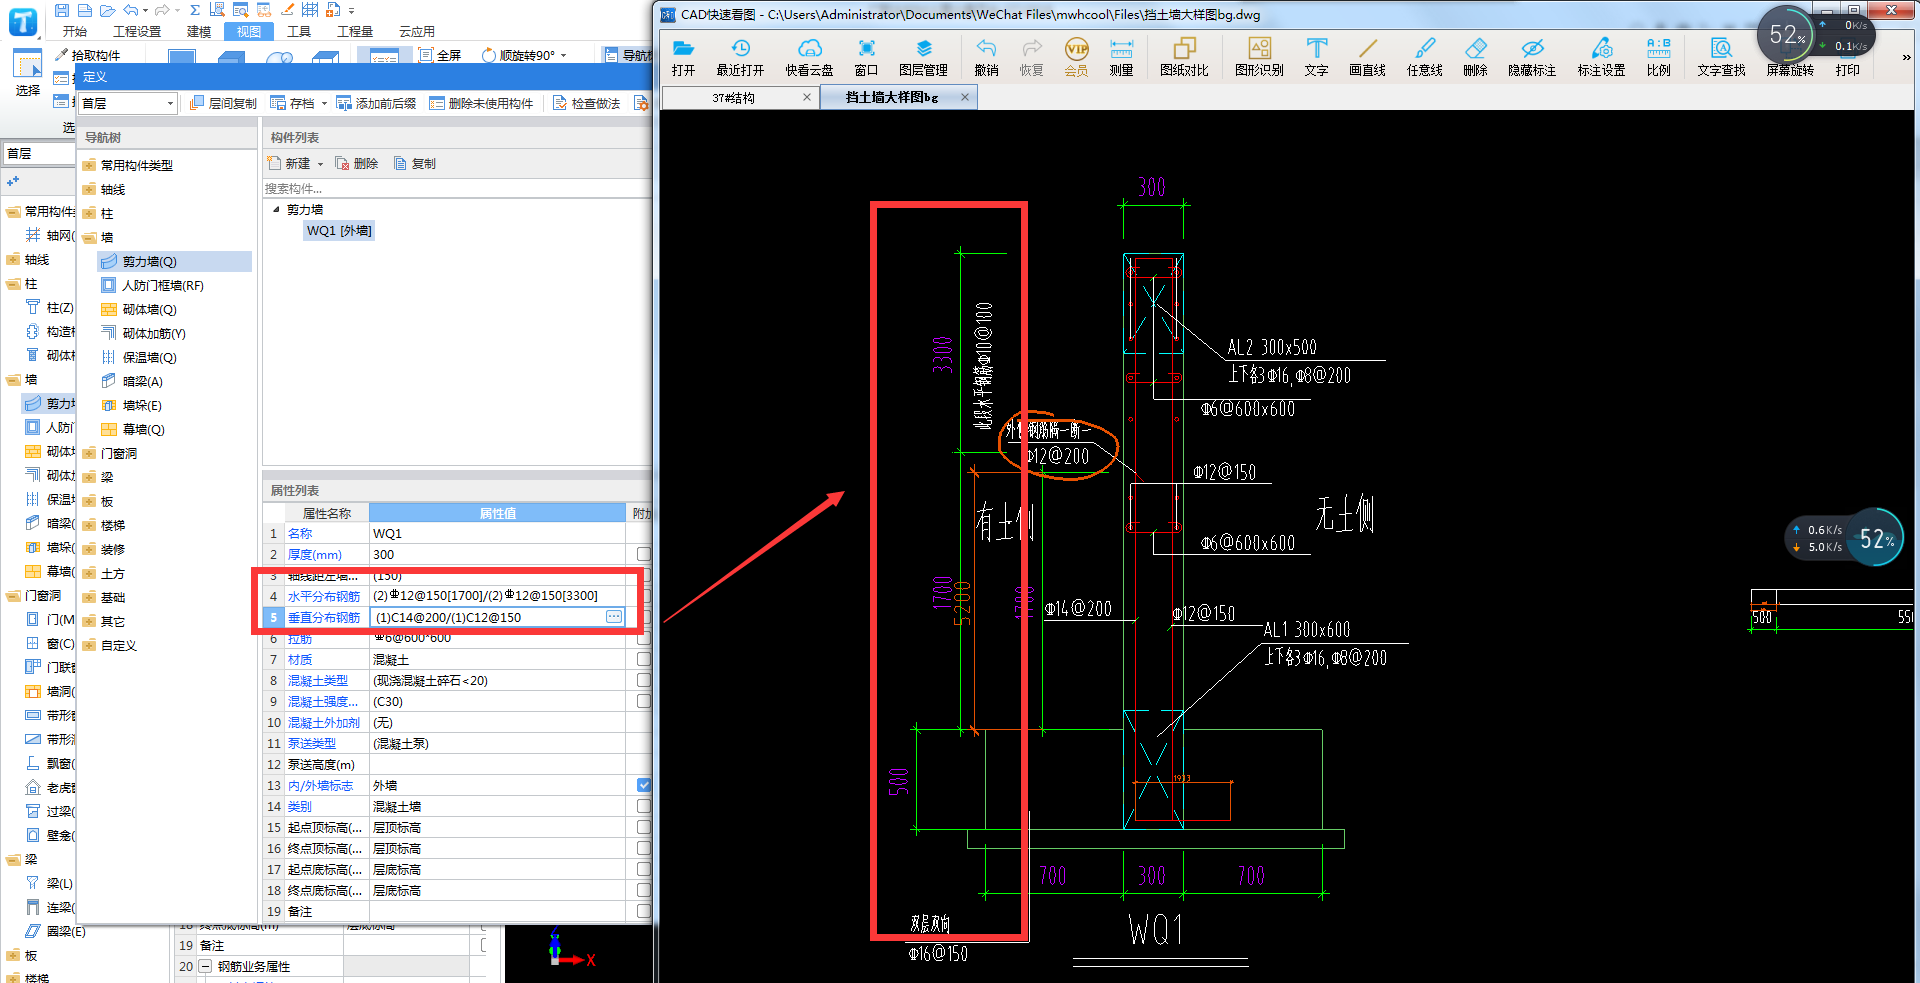This screenshot has width=1920, height=983.
Task: Toggle 隐藏标注 hide annotations
Action: click(1532, 57)
